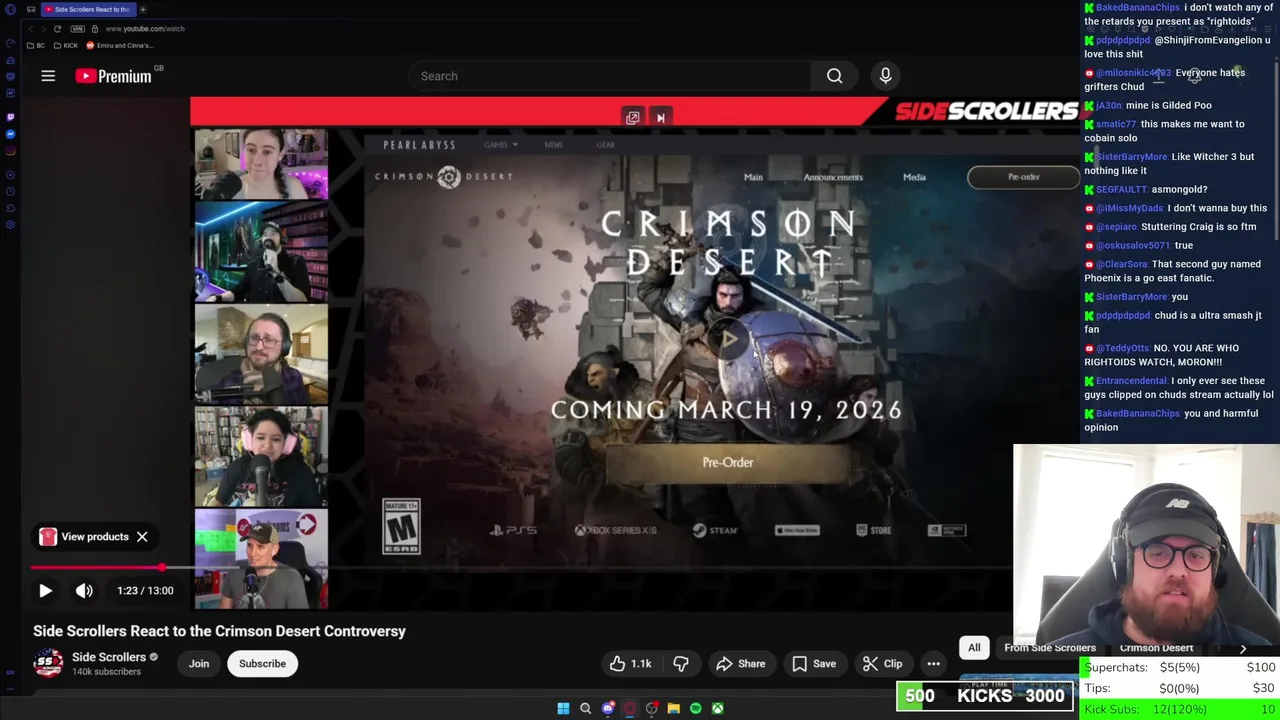Viewport: 1280px width, 720px height.
Task: Open the browser sidebar Settings gear
Action: pos(10,225)
